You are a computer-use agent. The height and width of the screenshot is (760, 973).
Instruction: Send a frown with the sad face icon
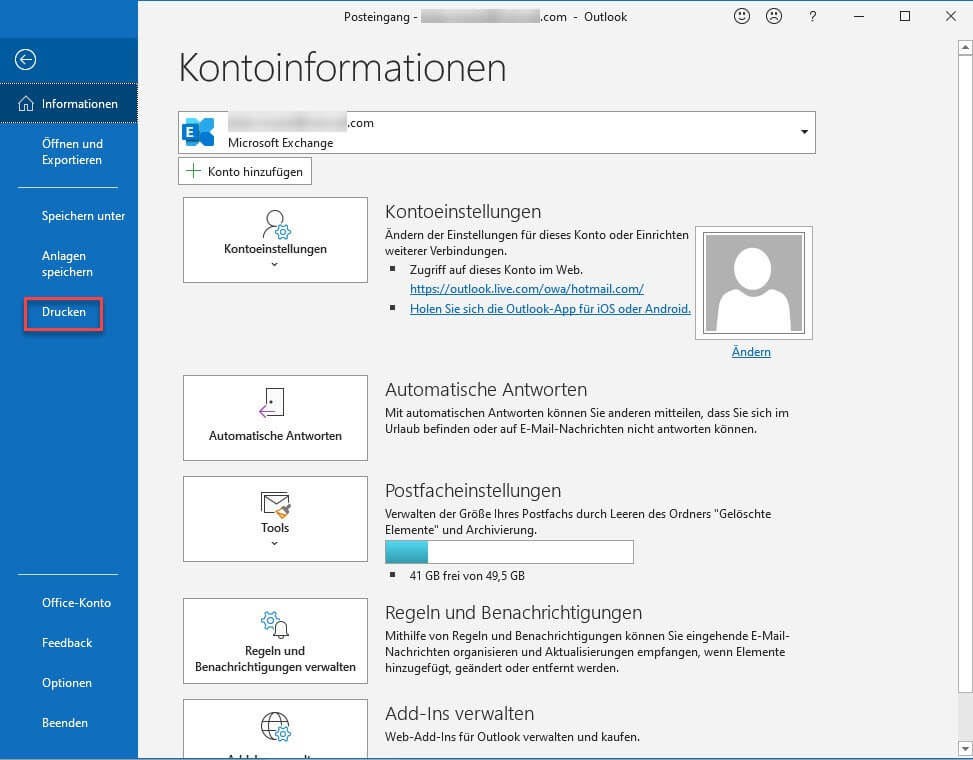tap(774, 17)
